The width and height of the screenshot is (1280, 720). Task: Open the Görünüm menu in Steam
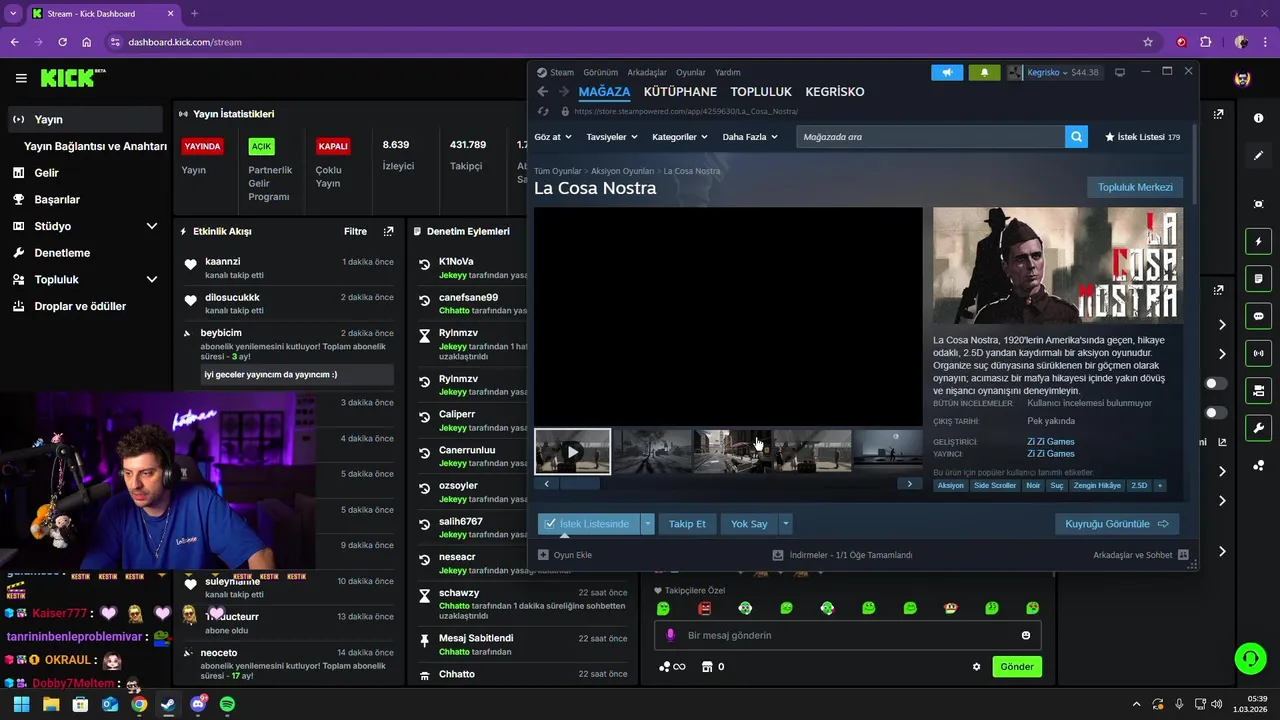point(600,72)
